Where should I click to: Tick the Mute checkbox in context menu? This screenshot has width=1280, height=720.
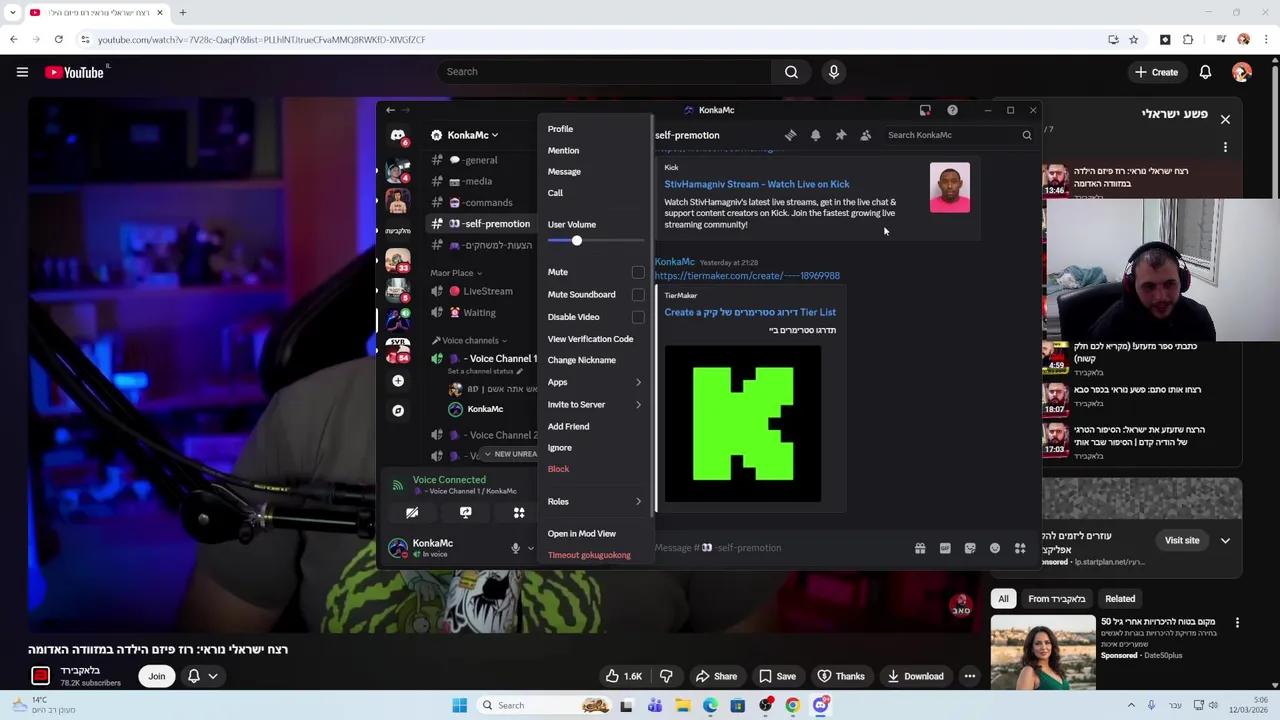click(x=638, y=272)
